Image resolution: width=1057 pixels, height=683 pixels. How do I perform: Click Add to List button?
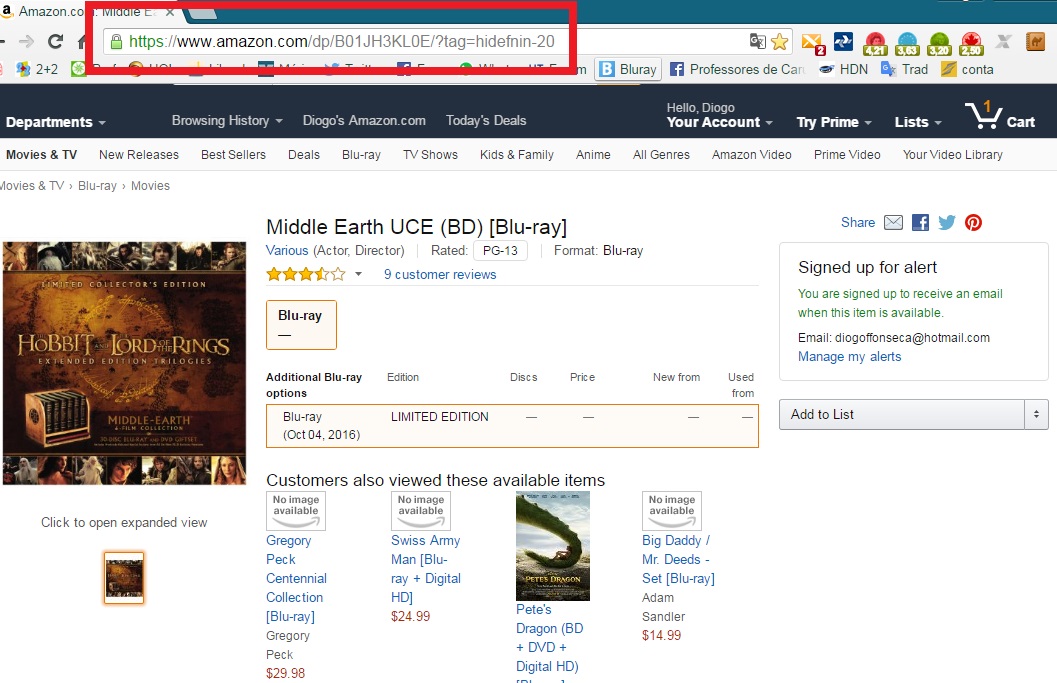[902, 414]
